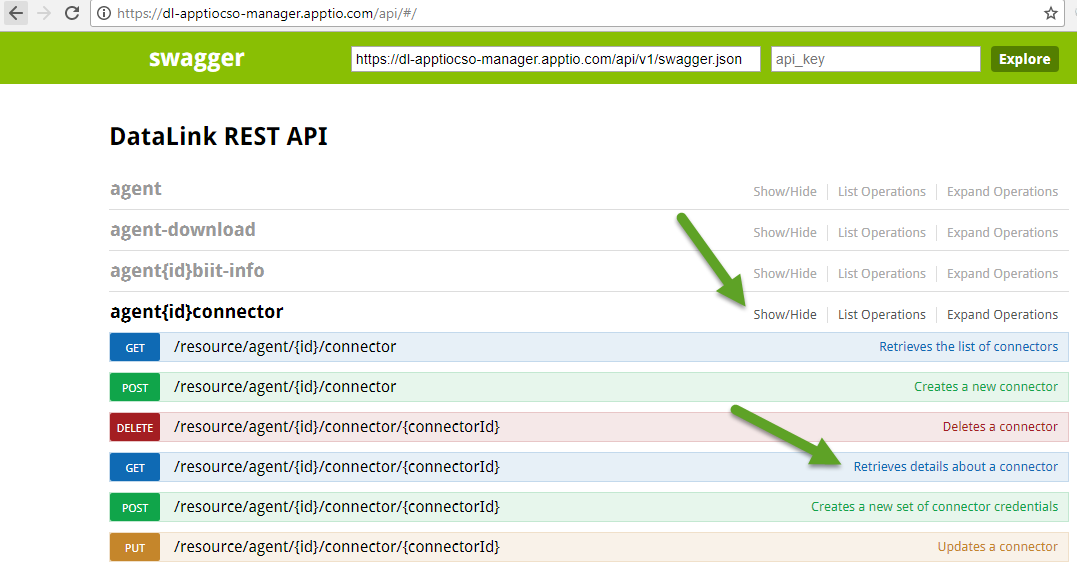
Task: Click 'Retrieves details about a connector'
Action: 955,466
